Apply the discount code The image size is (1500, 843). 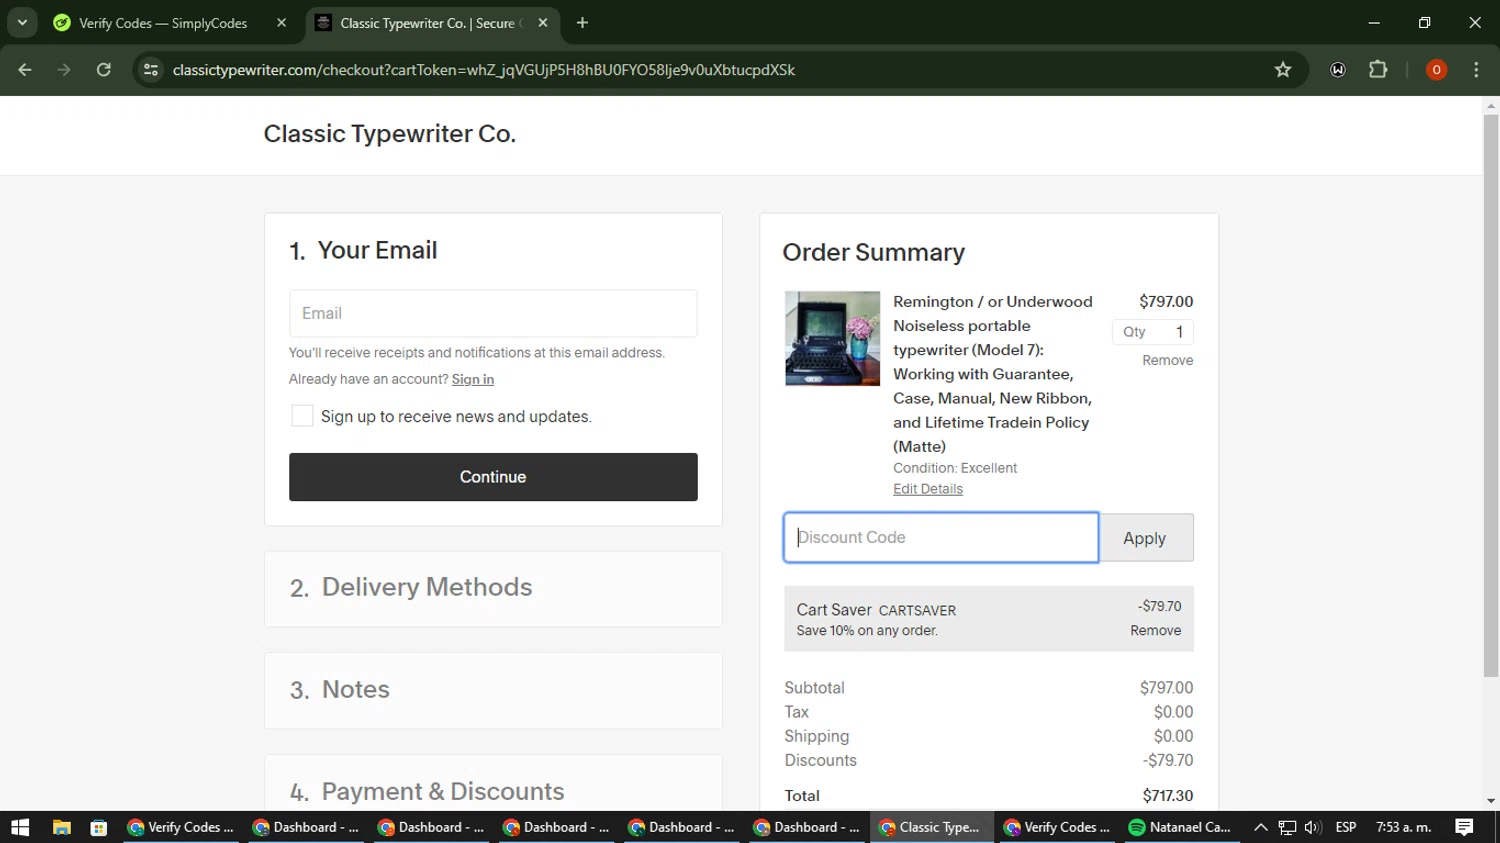click(x=1145, y=538)
